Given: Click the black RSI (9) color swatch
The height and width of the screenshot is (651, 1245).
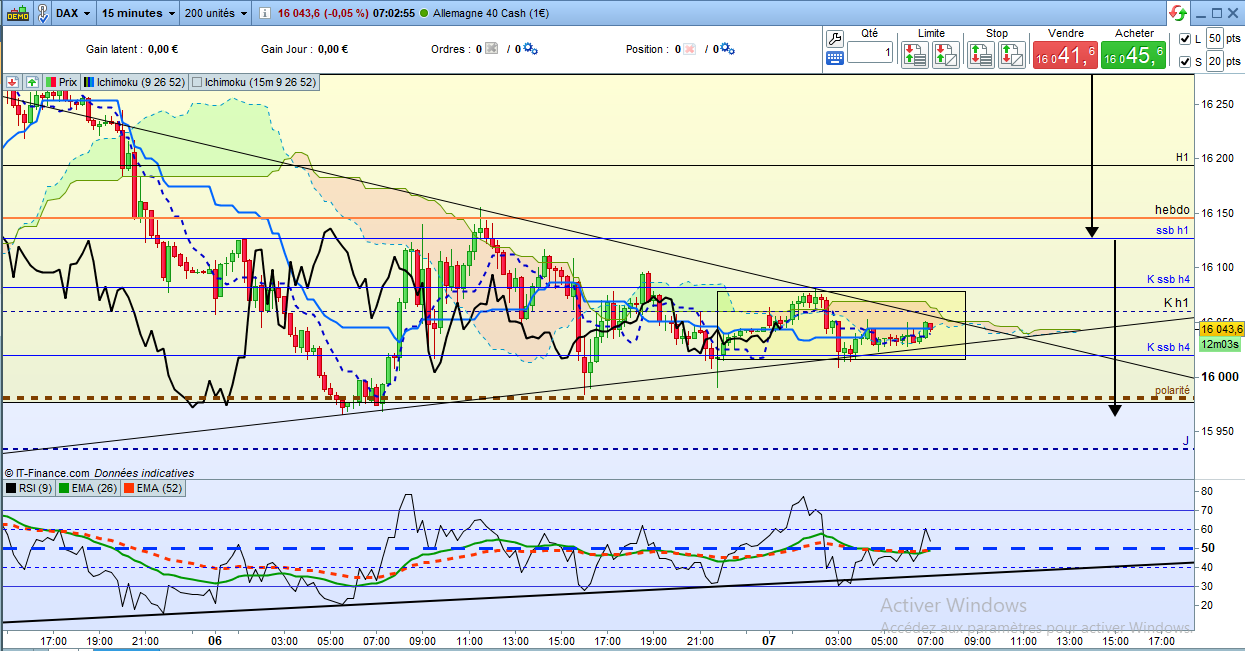Looking at the screenshot, I should pos(11,488).
